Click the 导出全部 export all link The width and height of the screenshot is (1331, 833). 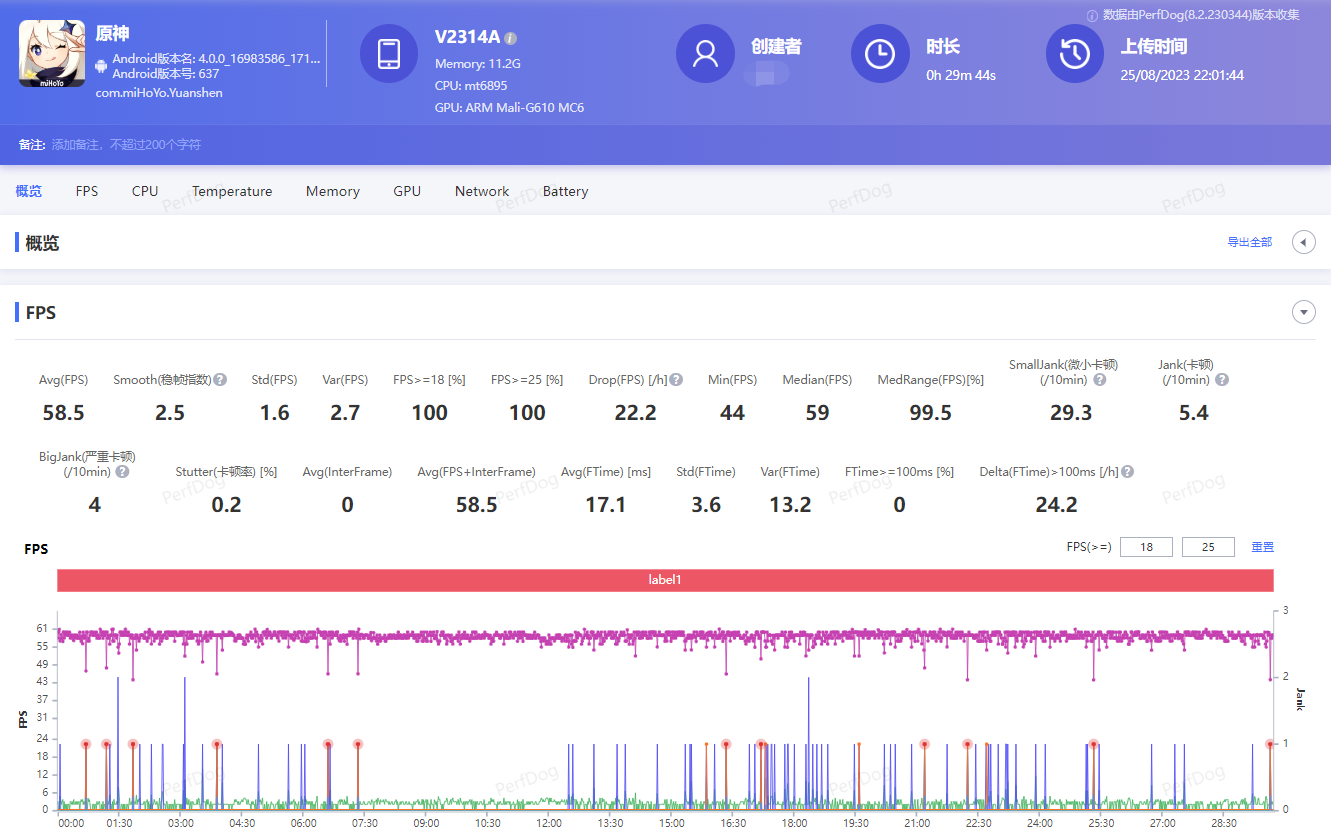(x=1250, y=242)
